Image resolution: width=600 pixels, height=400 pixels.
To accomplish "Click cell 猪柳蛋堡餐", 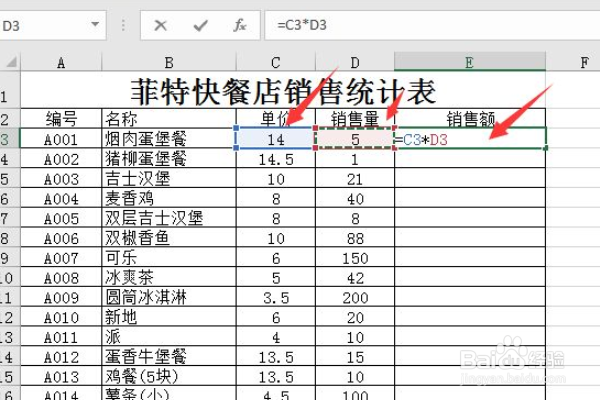I will coord(169,159).
